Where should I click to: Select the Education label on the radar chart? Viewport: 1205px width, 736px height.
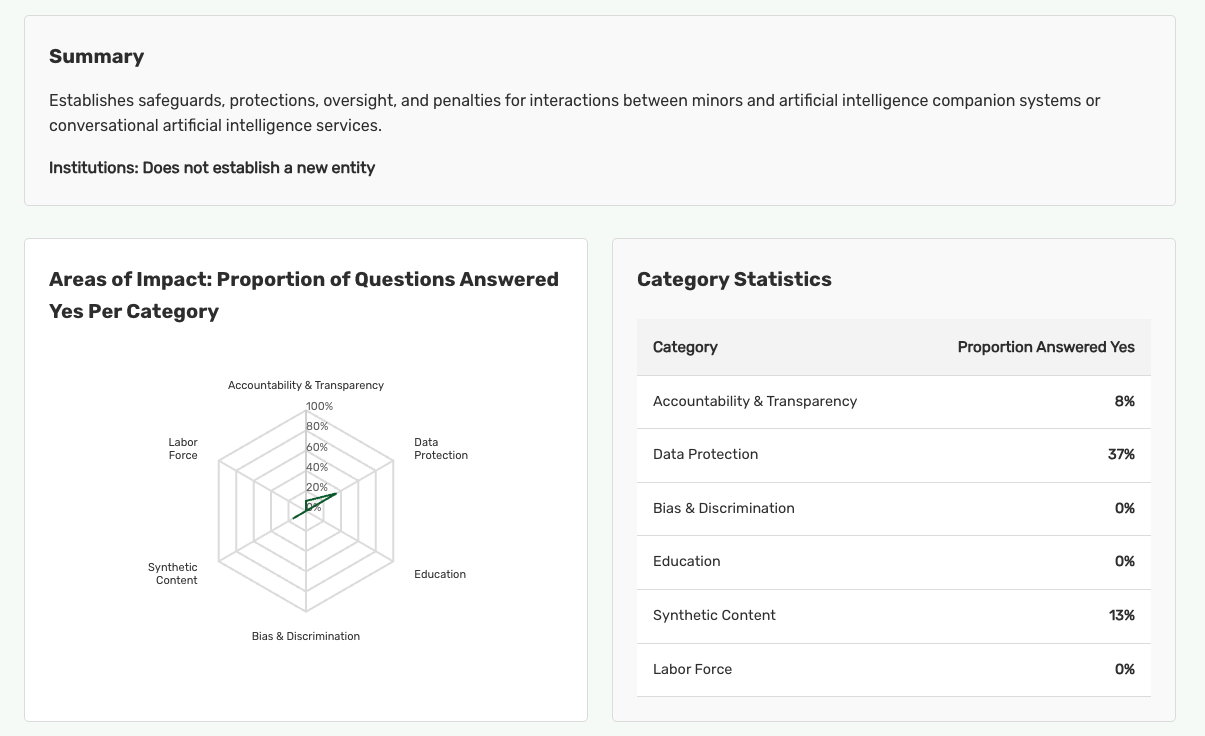click(x=440, y=574)
